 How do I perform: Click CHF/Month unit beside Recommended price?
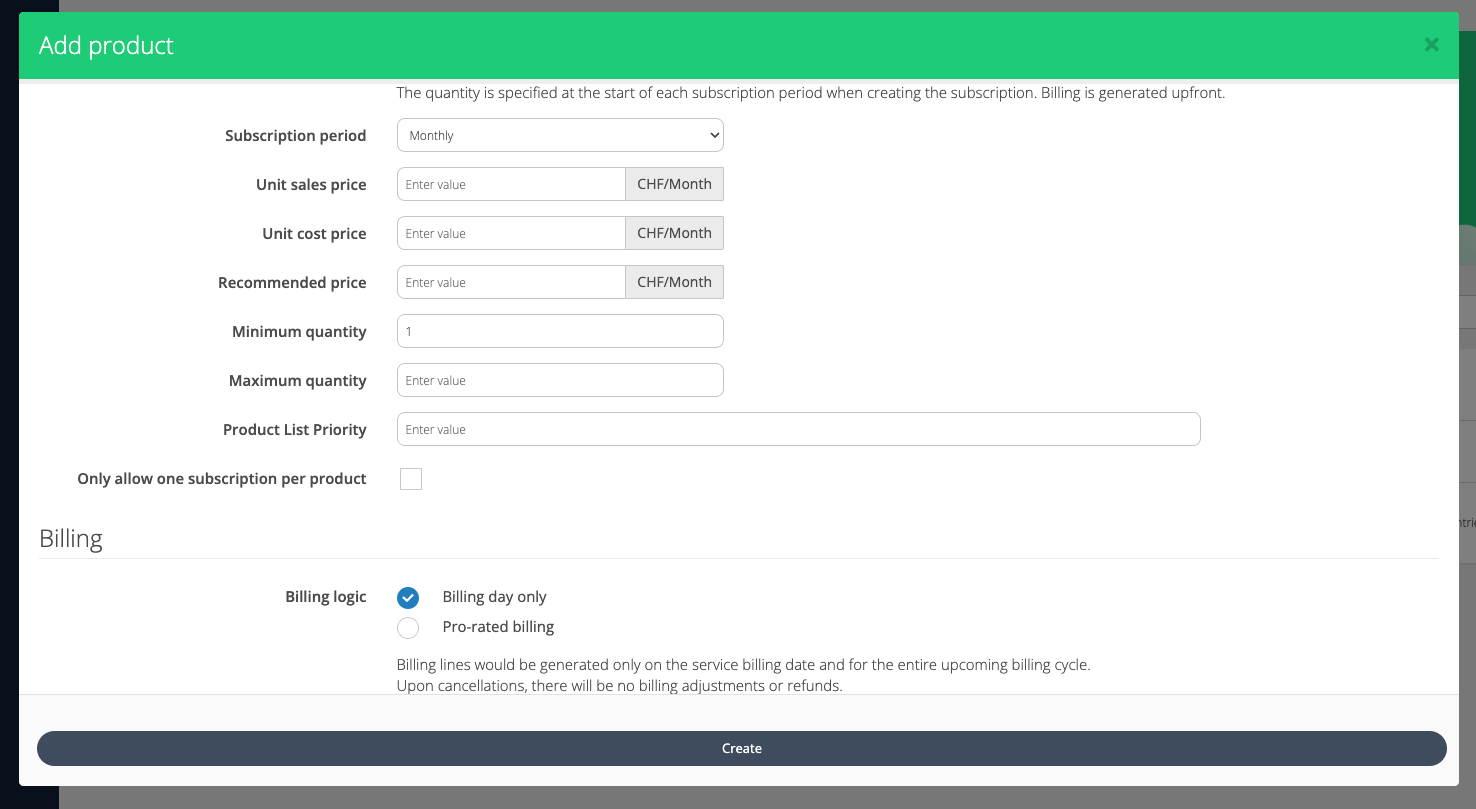click(674, 283)
